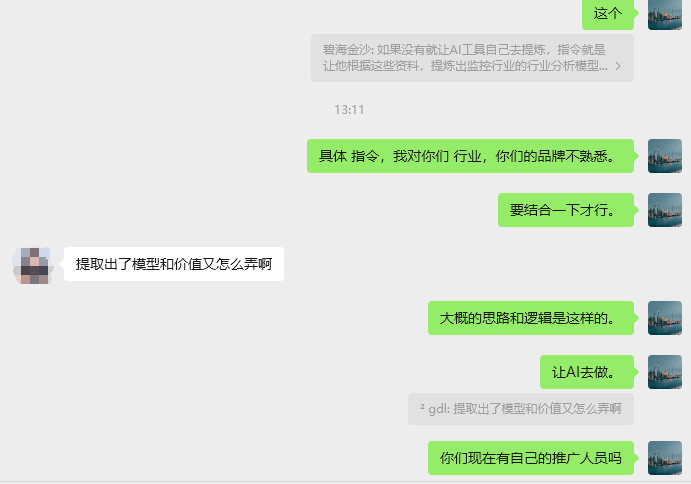Jump to quoted gdl message reference

click(x=521, y=409)
